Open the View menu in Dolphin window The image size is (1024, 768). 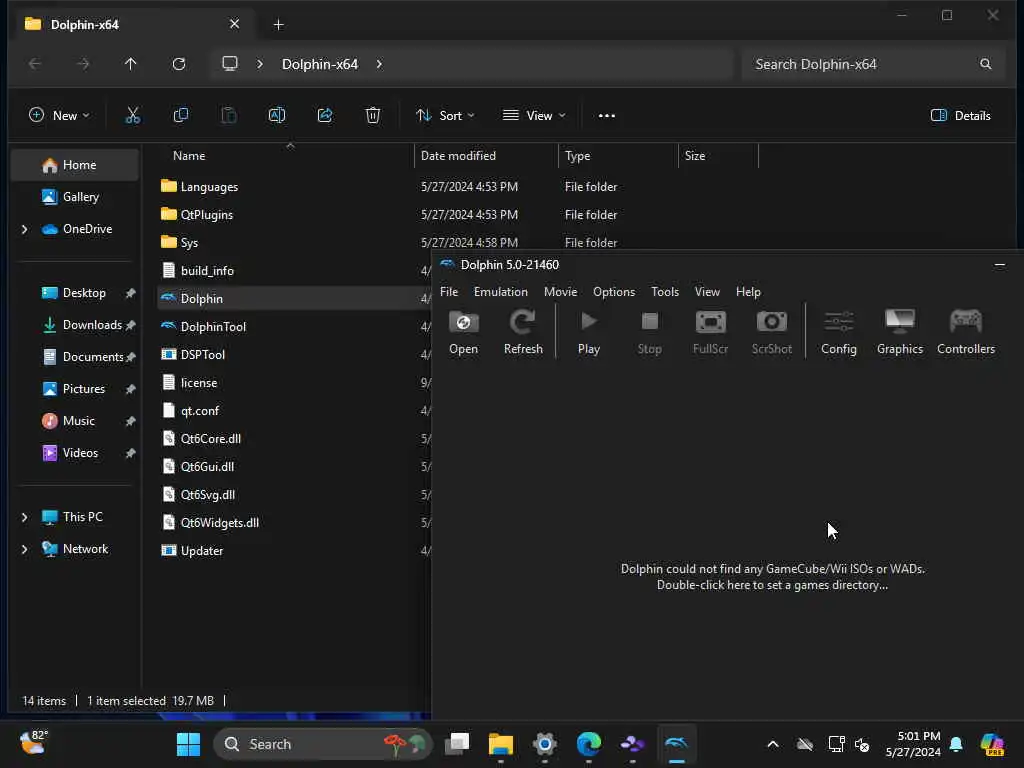[707, 292]
